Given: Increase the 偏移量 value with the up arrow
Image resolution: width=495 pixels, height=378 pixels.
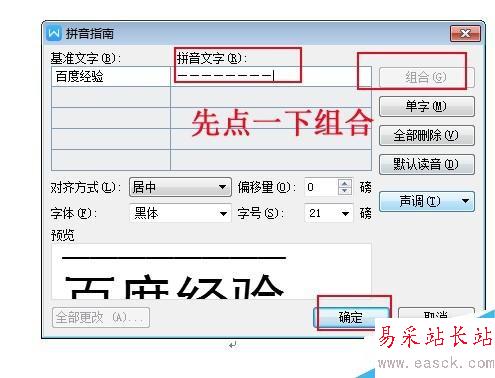Looking at the screenshot, I should click(345, 183).
